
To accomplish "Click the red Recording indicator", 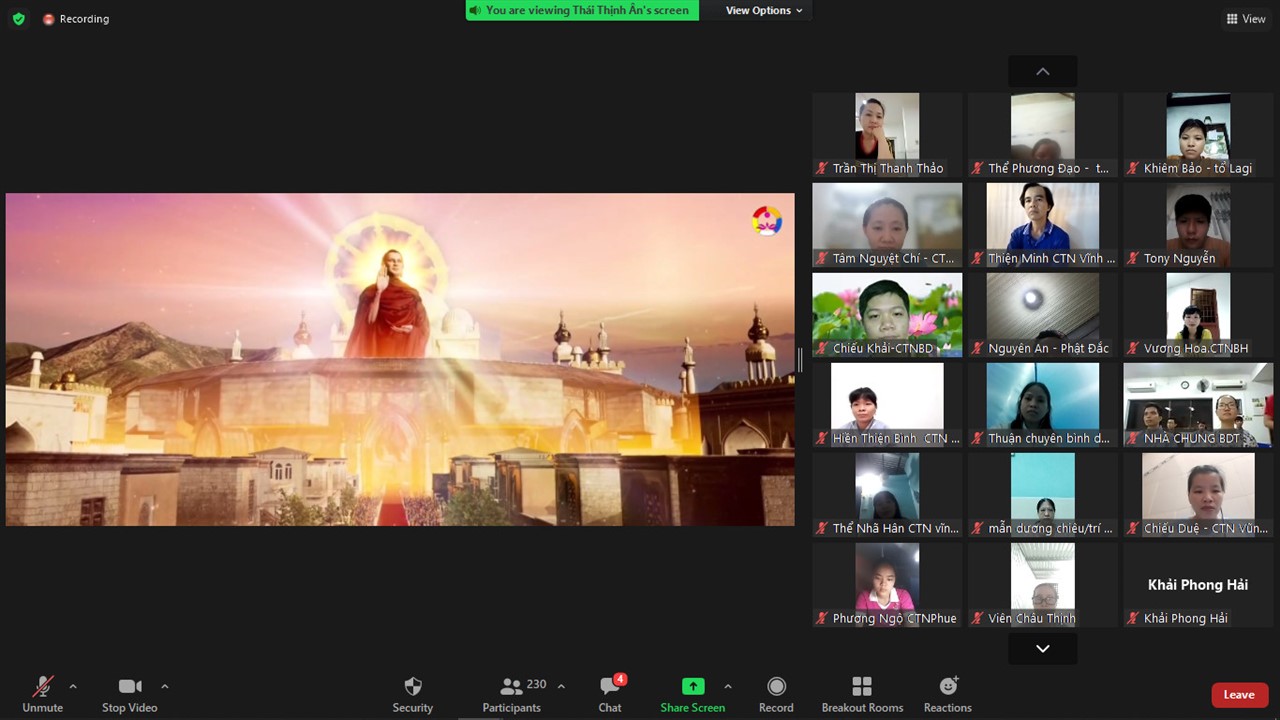I will (76, 19).
